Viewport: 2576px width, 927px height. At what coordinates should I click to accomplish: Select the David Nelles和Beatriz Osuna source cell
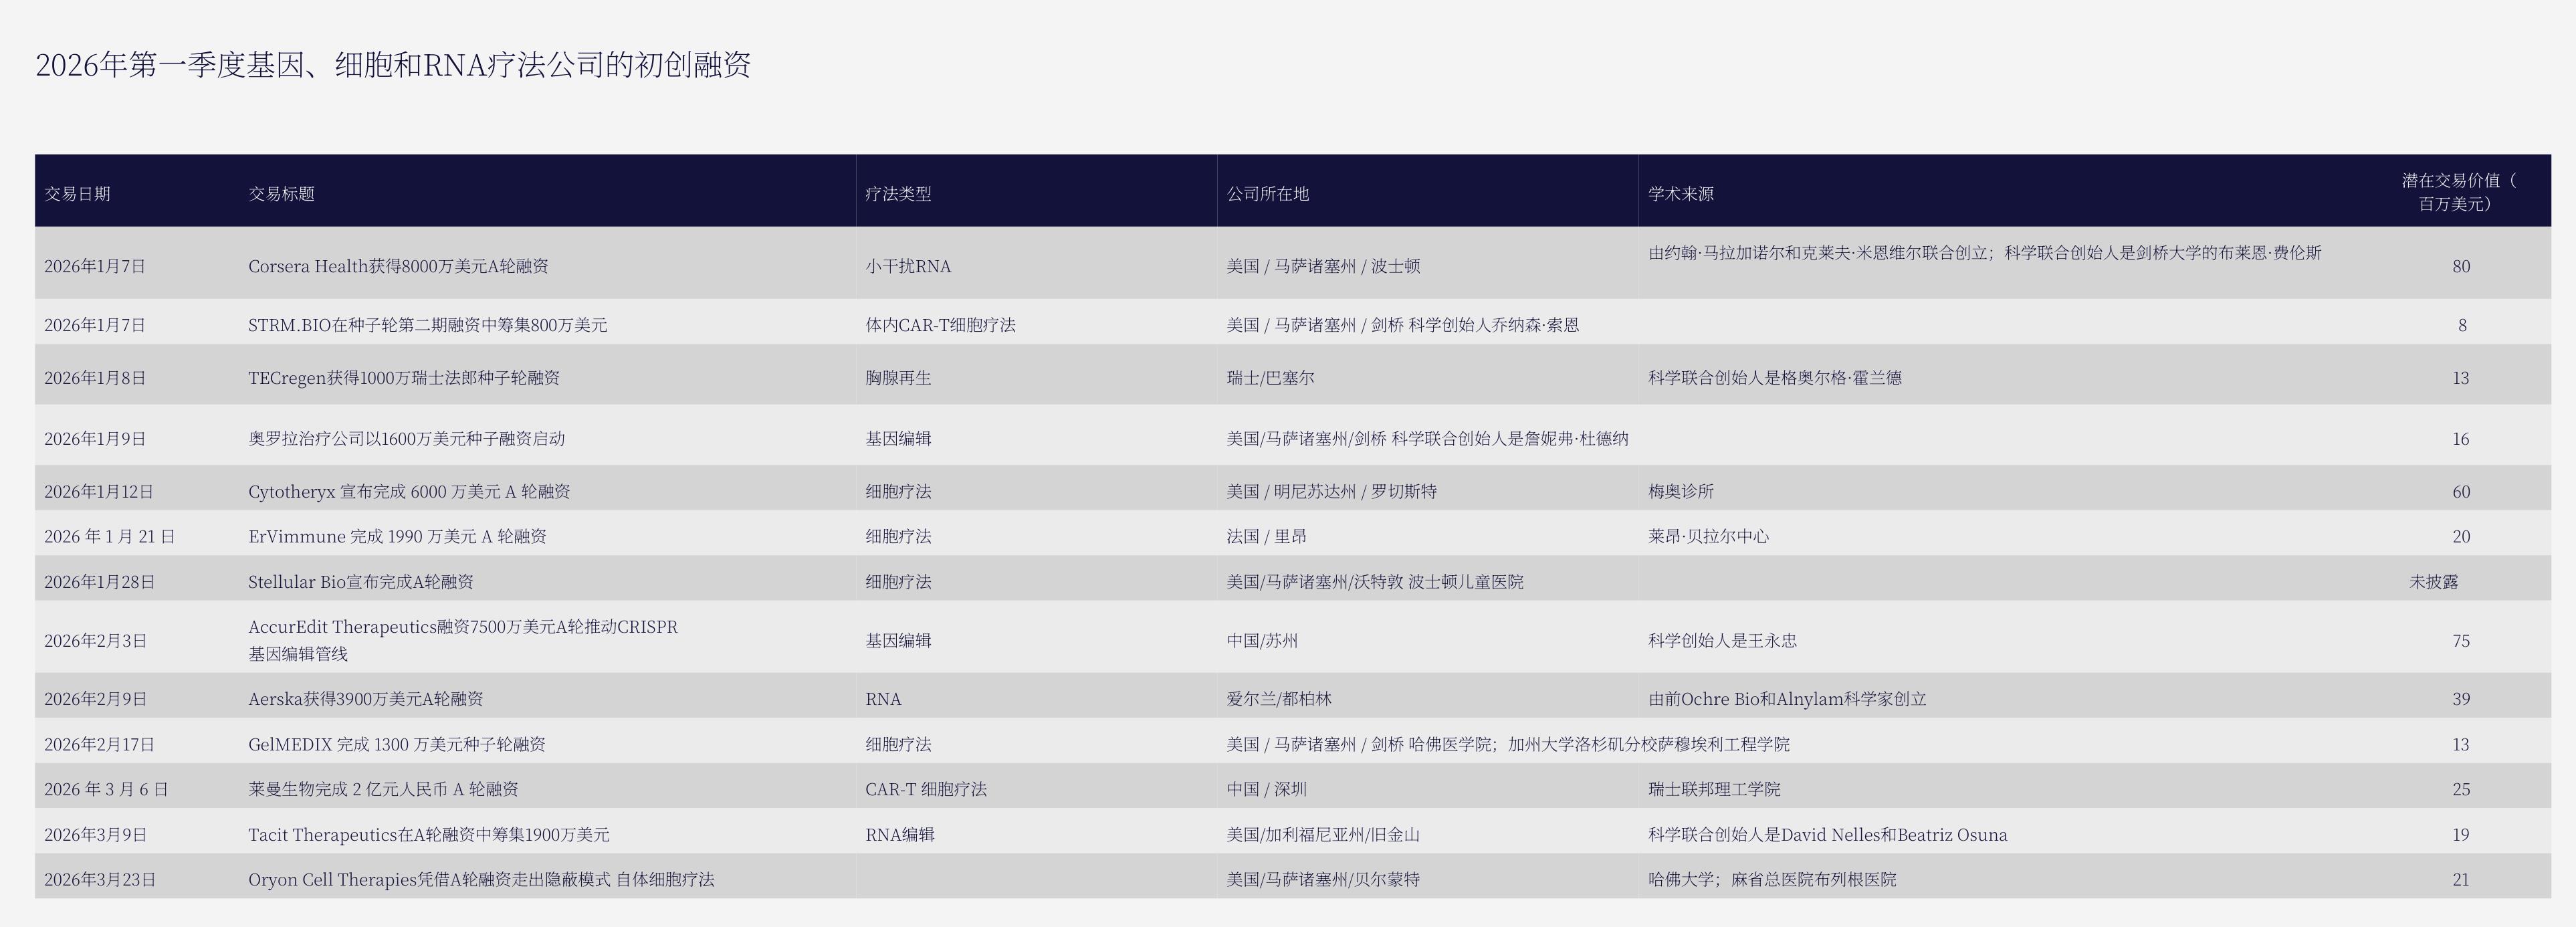[x=1827, y=835]
